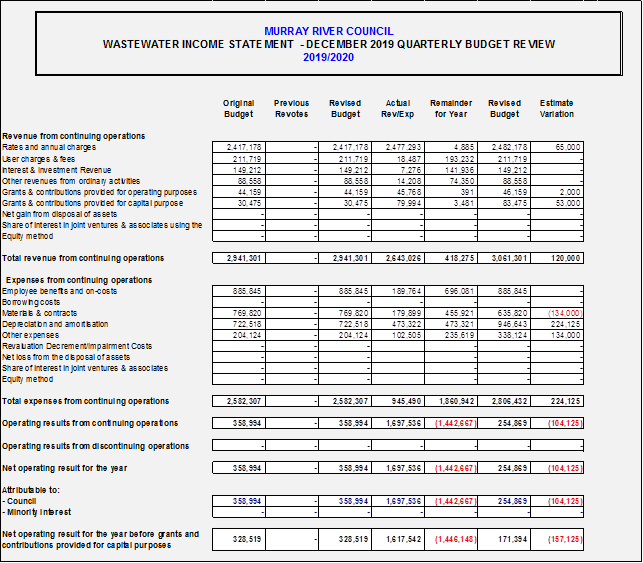Click the 83,475 revised budget cell
The width and height of the screenshot is (643, 563).
(504, 203)
